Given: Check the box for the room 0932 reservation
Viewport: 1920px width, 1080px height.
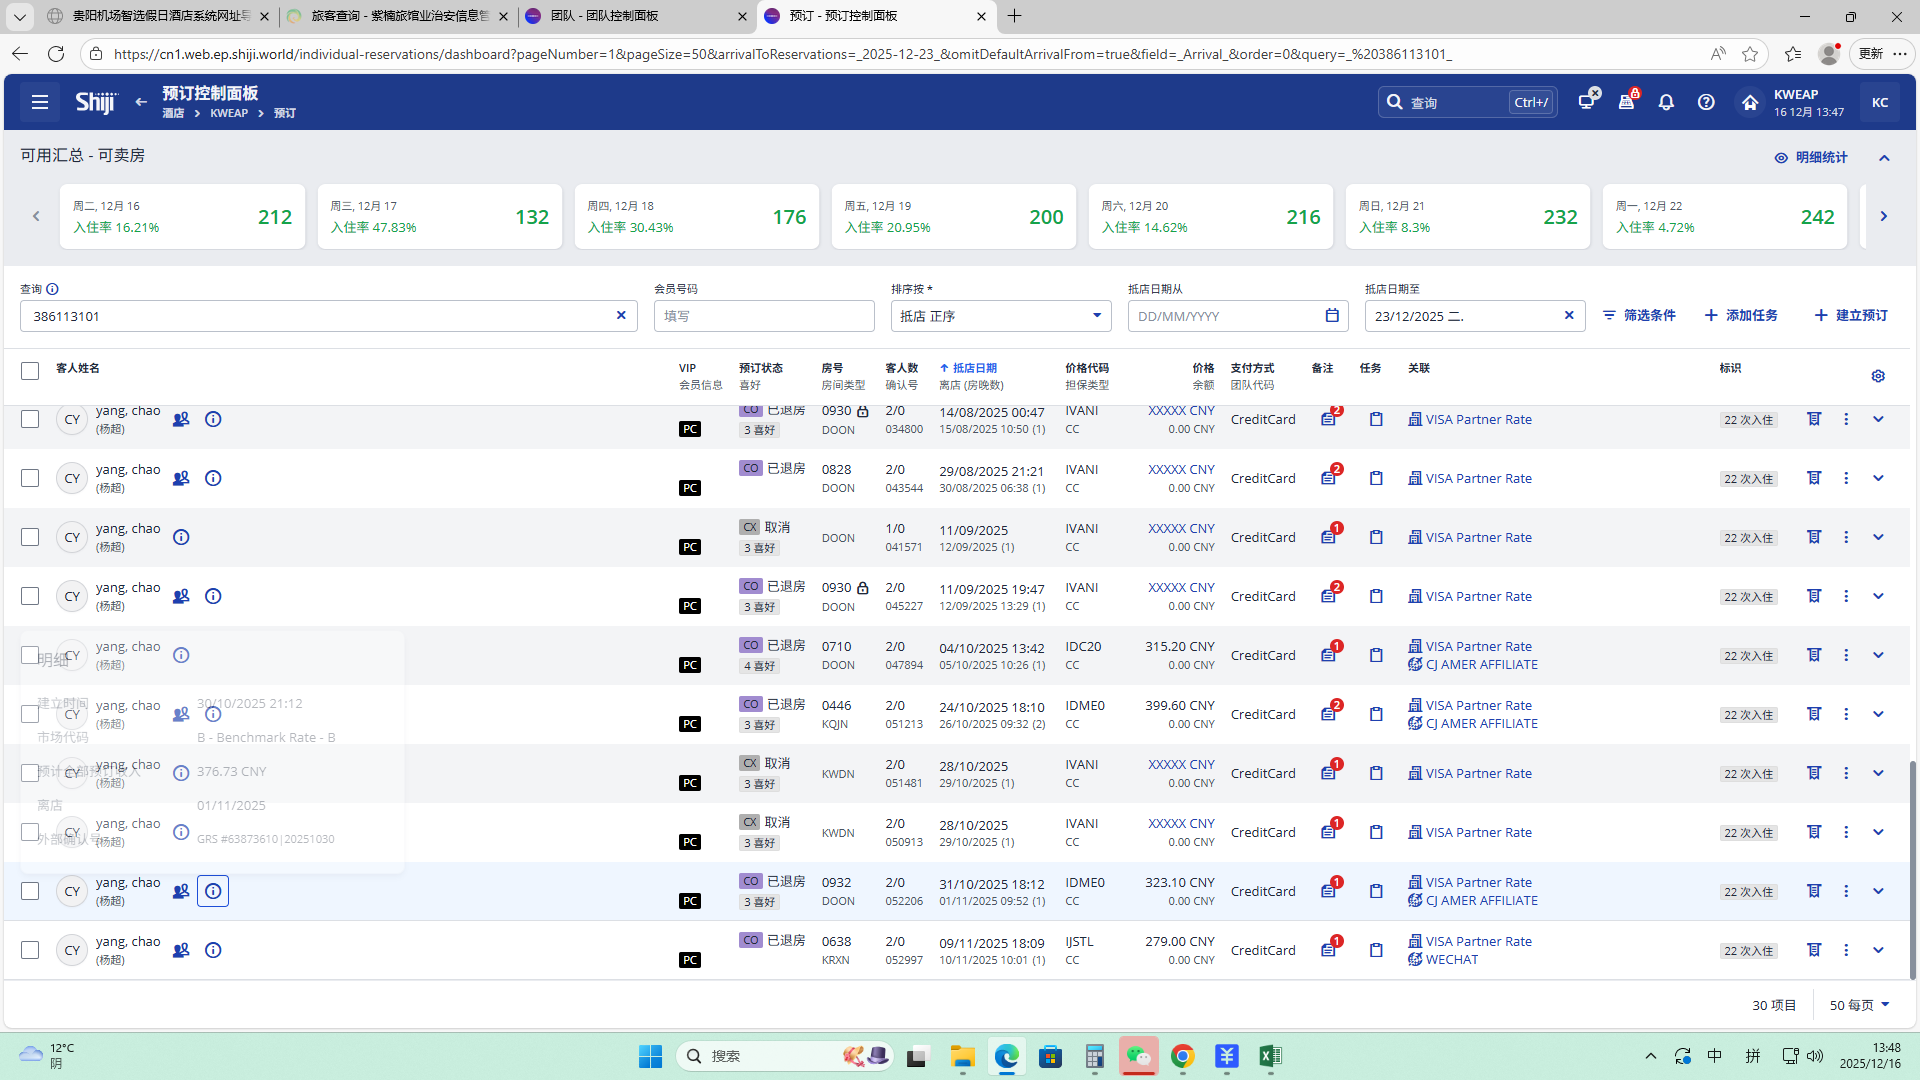Looking at the screenshot, I should (30, 891).
